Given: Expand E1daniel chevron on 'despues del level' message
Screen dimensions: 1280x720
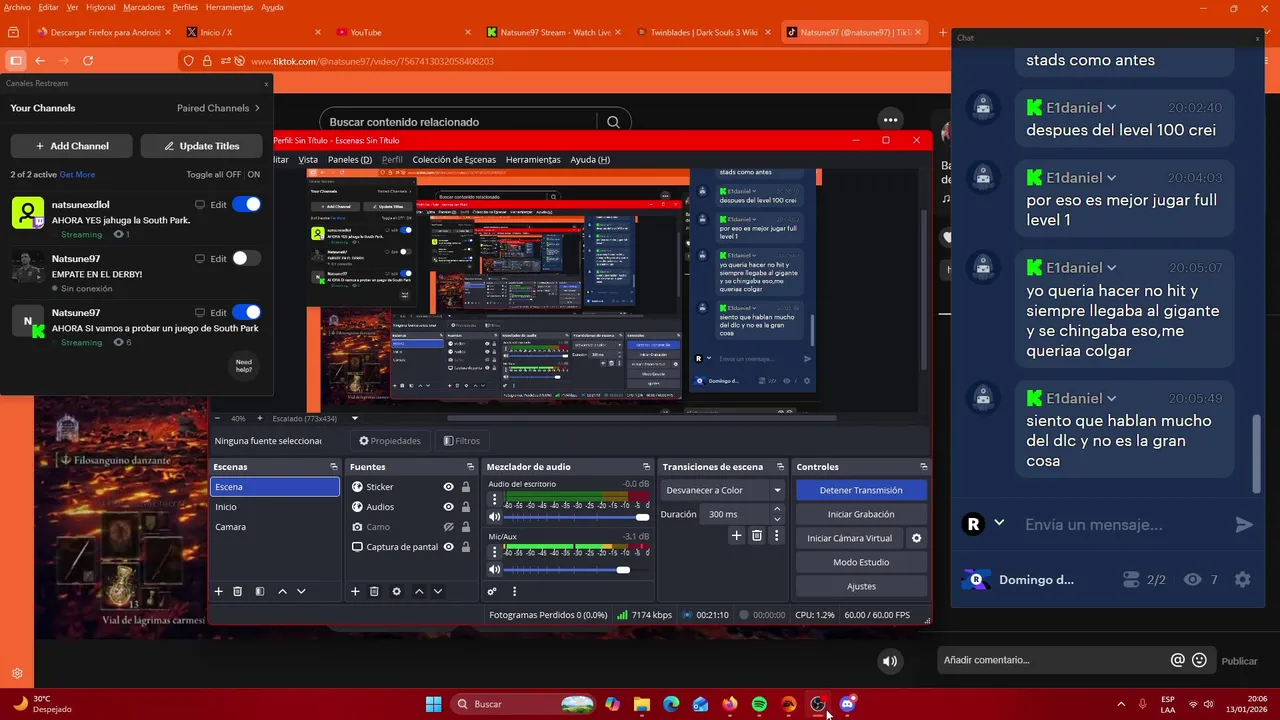Looking at the screenshot, I should point(1111,107).
